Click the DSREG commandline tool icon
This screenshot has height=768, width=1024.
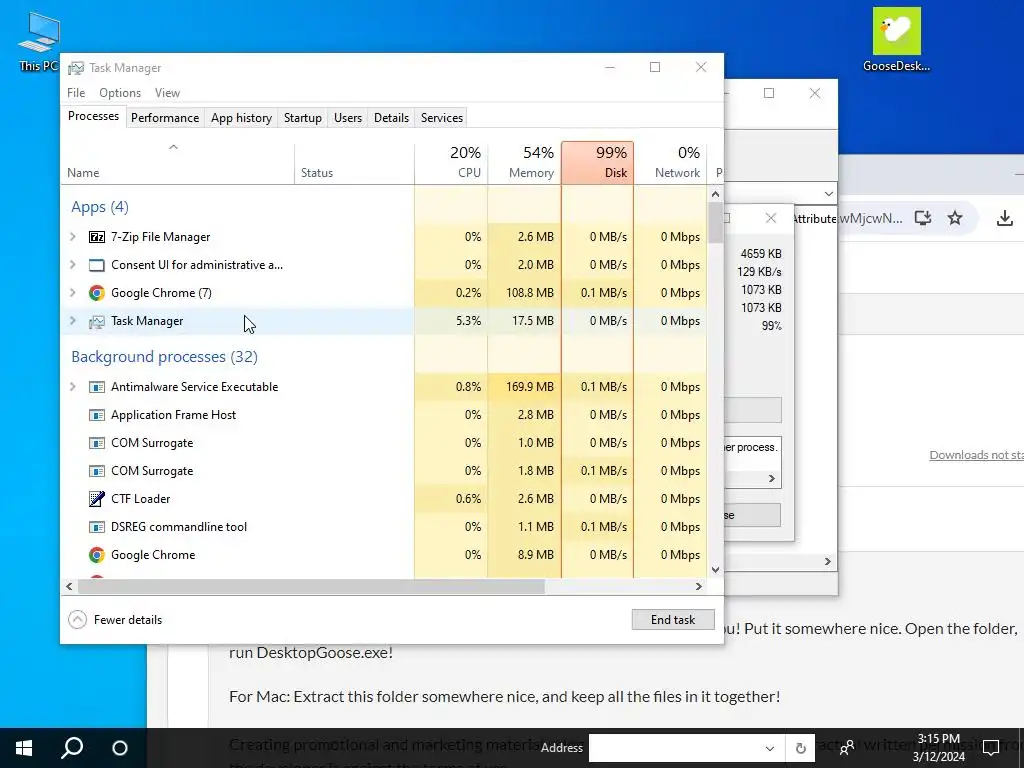[x=97, y=527]
